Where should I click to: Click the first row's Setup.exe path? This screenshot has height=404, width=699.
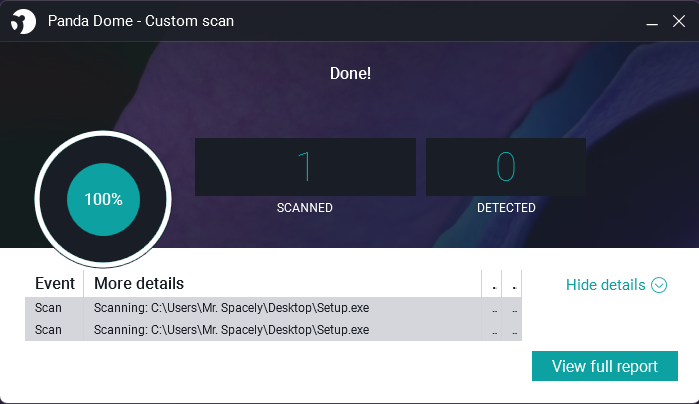[x=231, y=308]
